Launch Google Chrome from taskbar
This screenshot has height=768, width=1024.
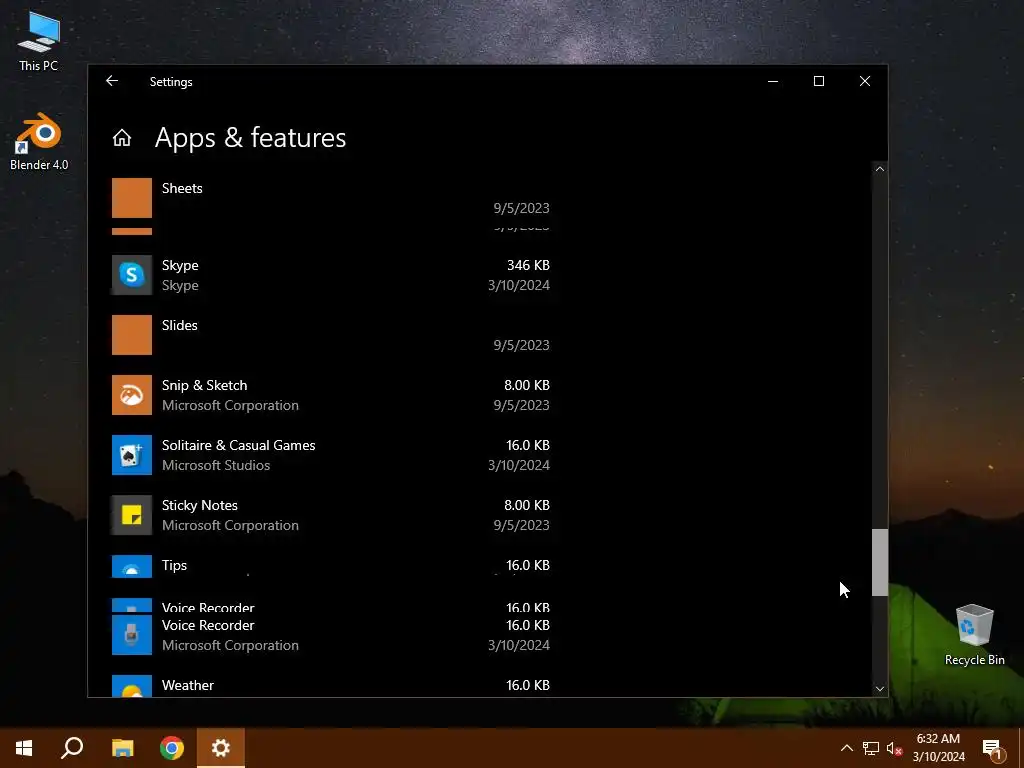tap(172, 748)
